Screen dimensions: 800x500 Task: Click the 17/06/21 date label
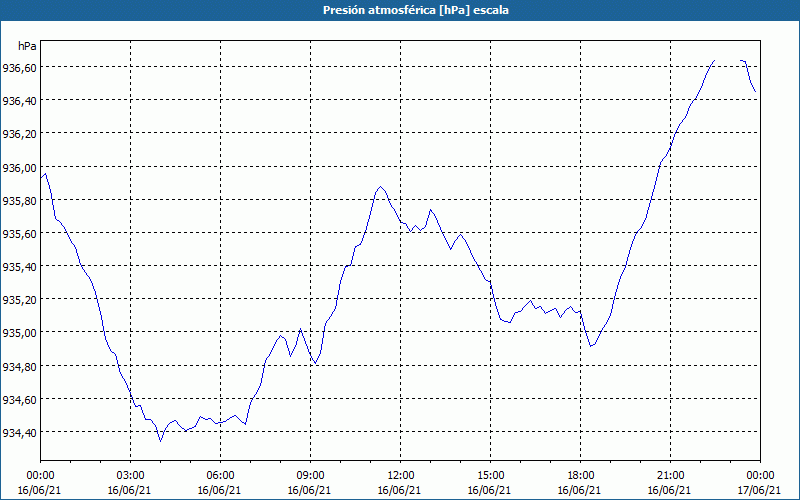760,490
